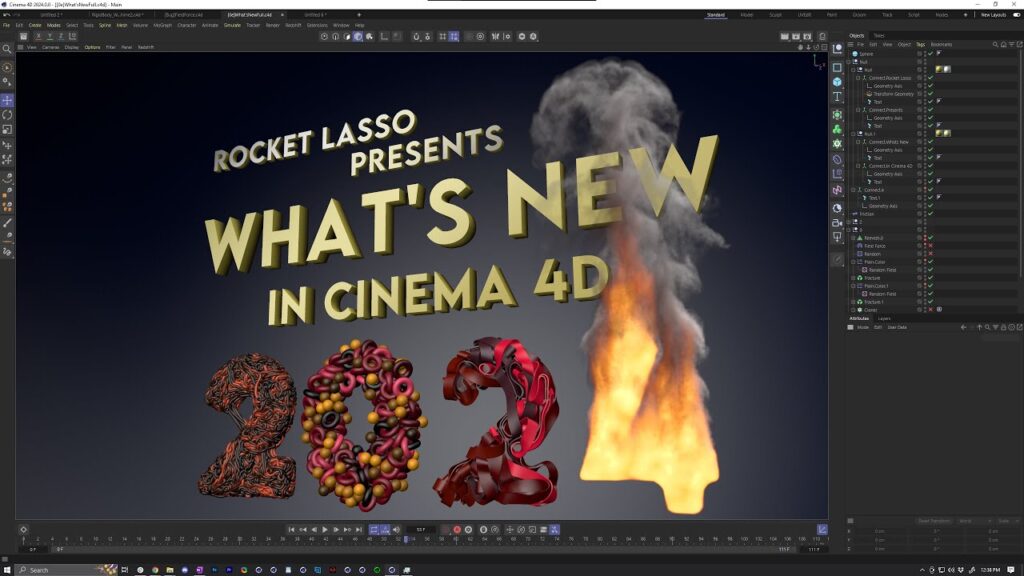
Task: Open Object Manager search icon
Action: click(x=995, y=44)
